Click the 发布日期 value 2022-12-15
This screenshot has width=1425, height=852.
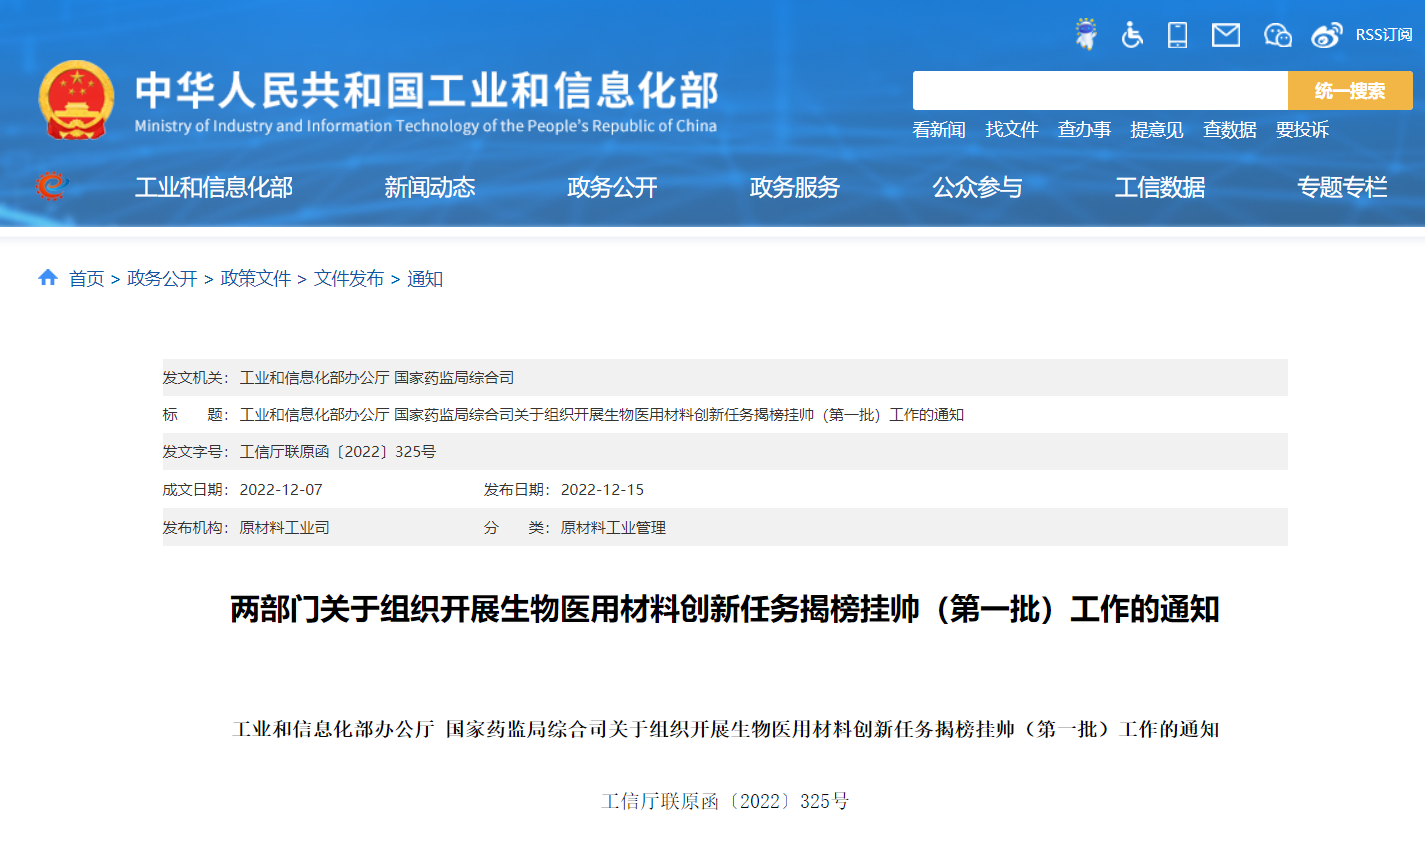click(602, 490)
